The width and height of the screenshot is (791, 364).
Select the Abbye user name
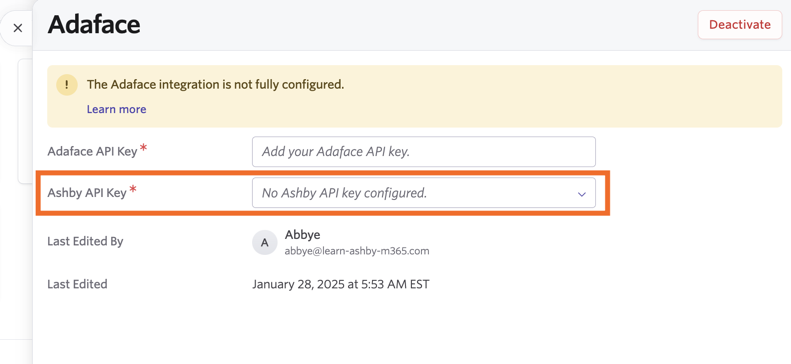click(x=303, y=234)
